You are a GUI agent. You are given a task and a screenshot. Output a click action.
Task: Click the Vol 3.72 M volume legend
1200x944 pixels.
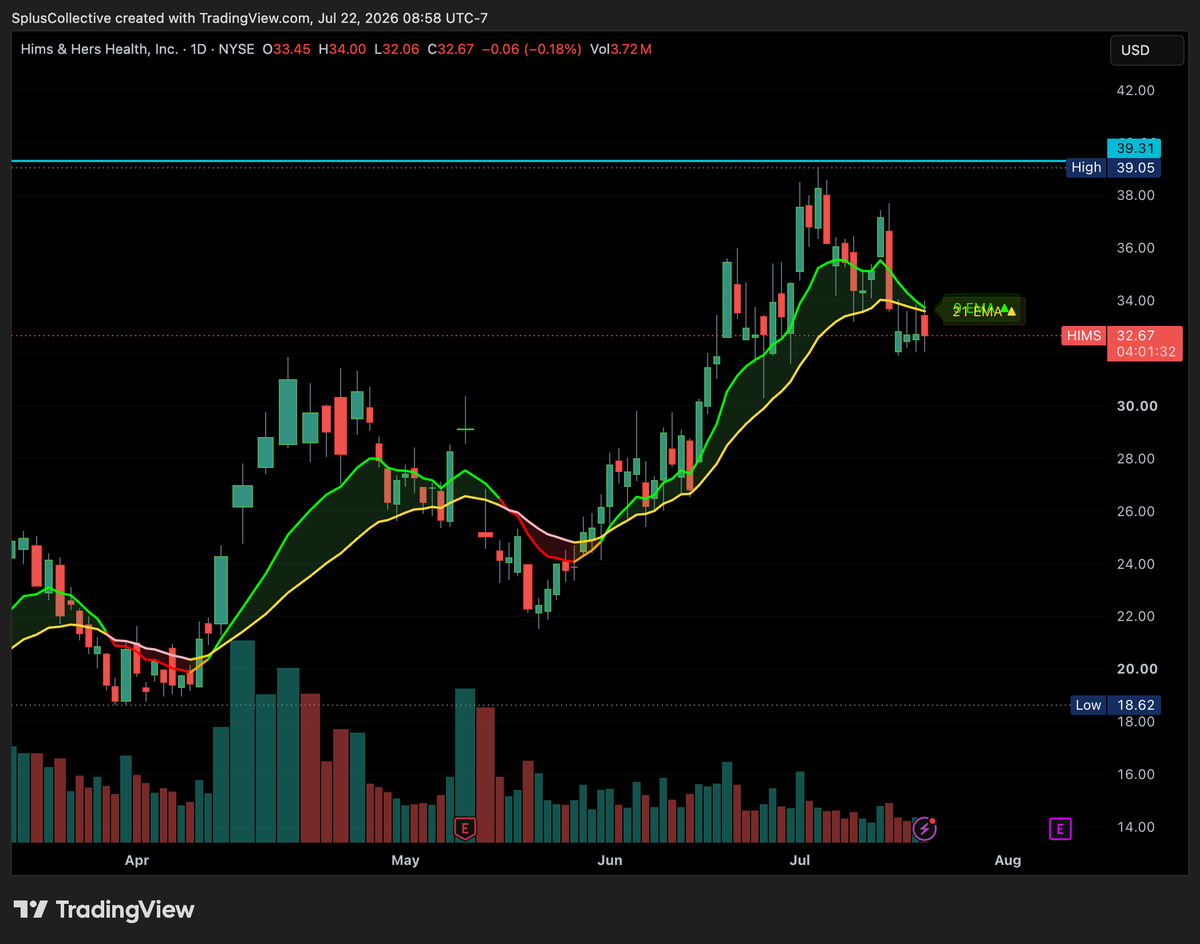tap(622, 49)
